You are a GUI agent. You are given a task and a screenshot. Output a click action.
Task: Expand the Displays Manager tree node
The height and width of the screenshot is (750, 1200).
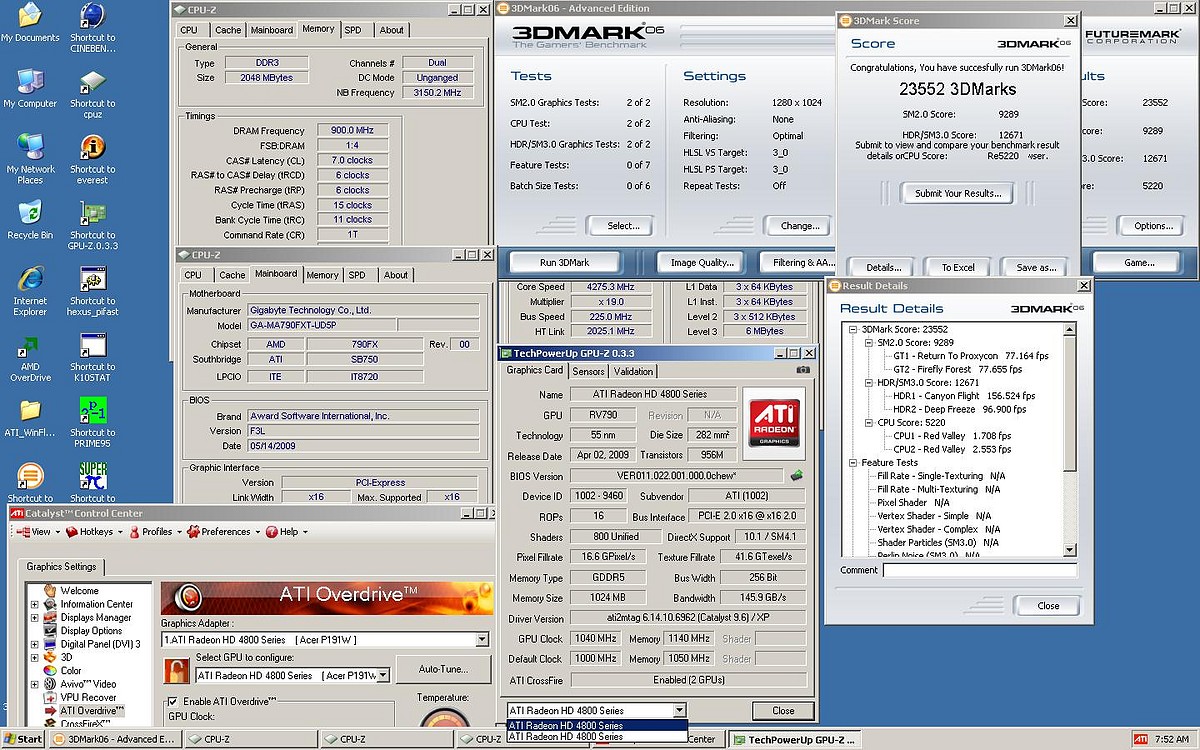[35, 618]
